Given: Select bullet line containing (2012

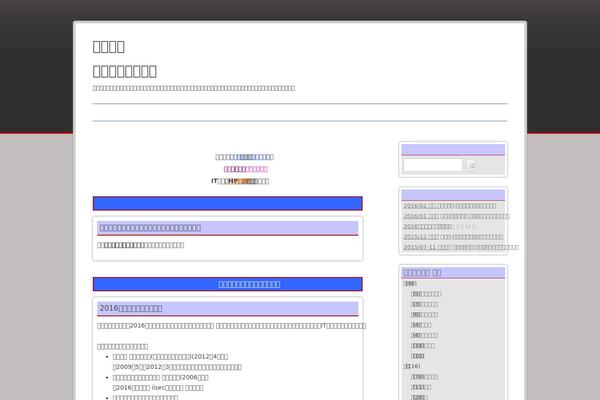Looking at the screenshot, I should click(x=170, y=356).
